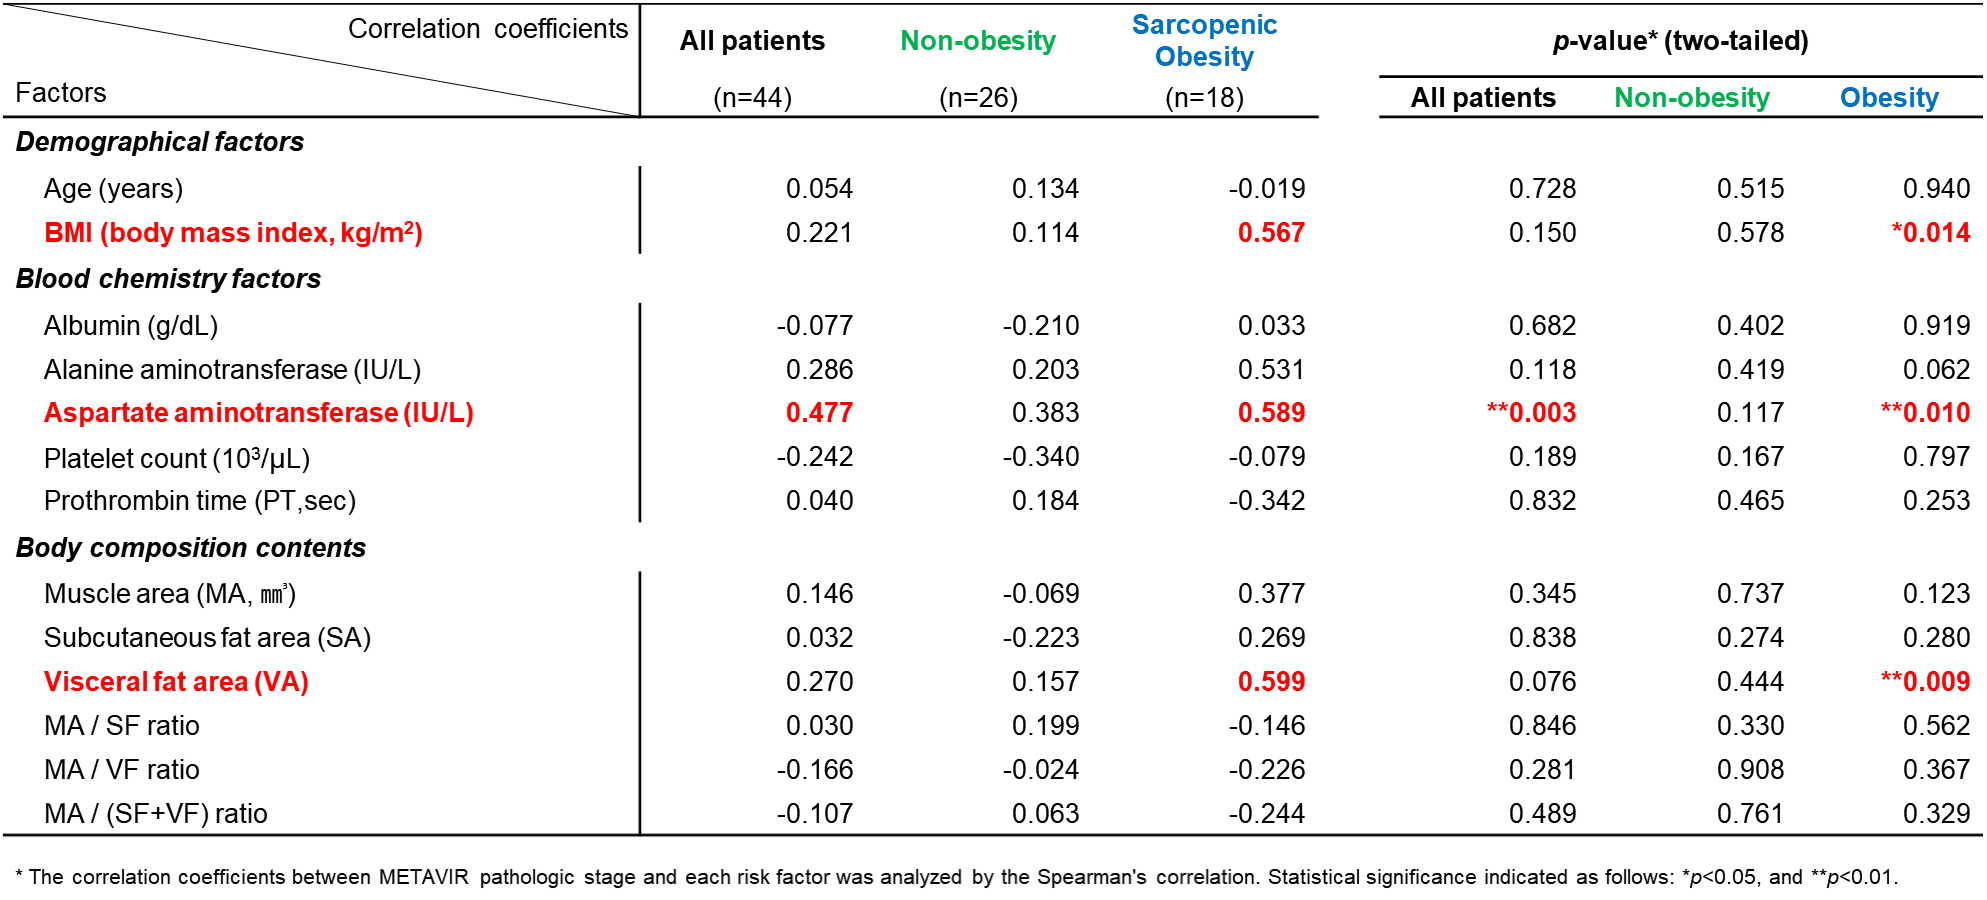Click the p-value (two-tailed) header

pyautogui.click(x=1680, y=41)
